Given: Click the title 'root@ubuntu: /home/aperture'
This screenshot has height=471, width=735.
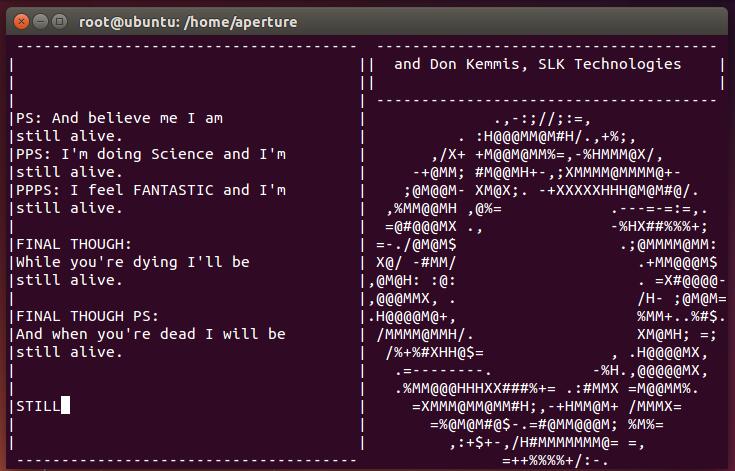Looking at the screenshot, I should 188,22.
